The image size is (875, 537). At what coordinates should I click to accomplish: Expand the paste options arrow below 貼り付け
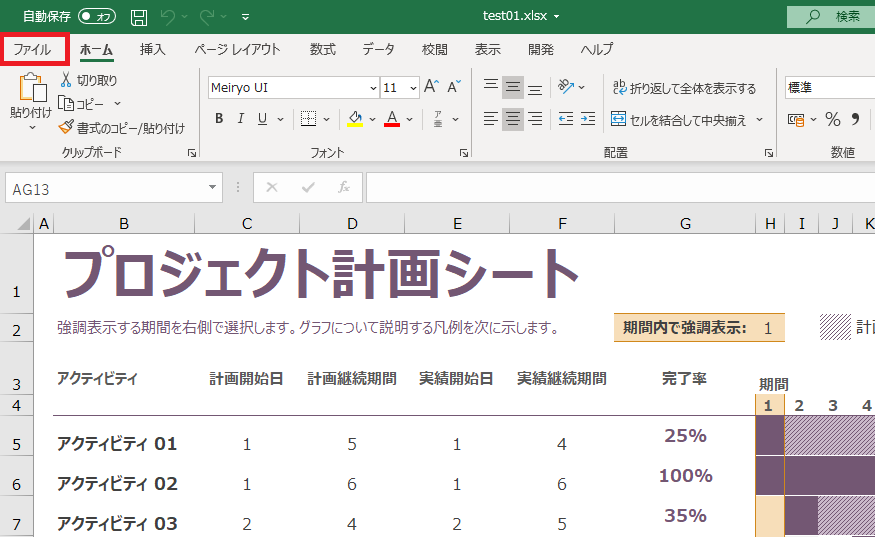[32, 128]
